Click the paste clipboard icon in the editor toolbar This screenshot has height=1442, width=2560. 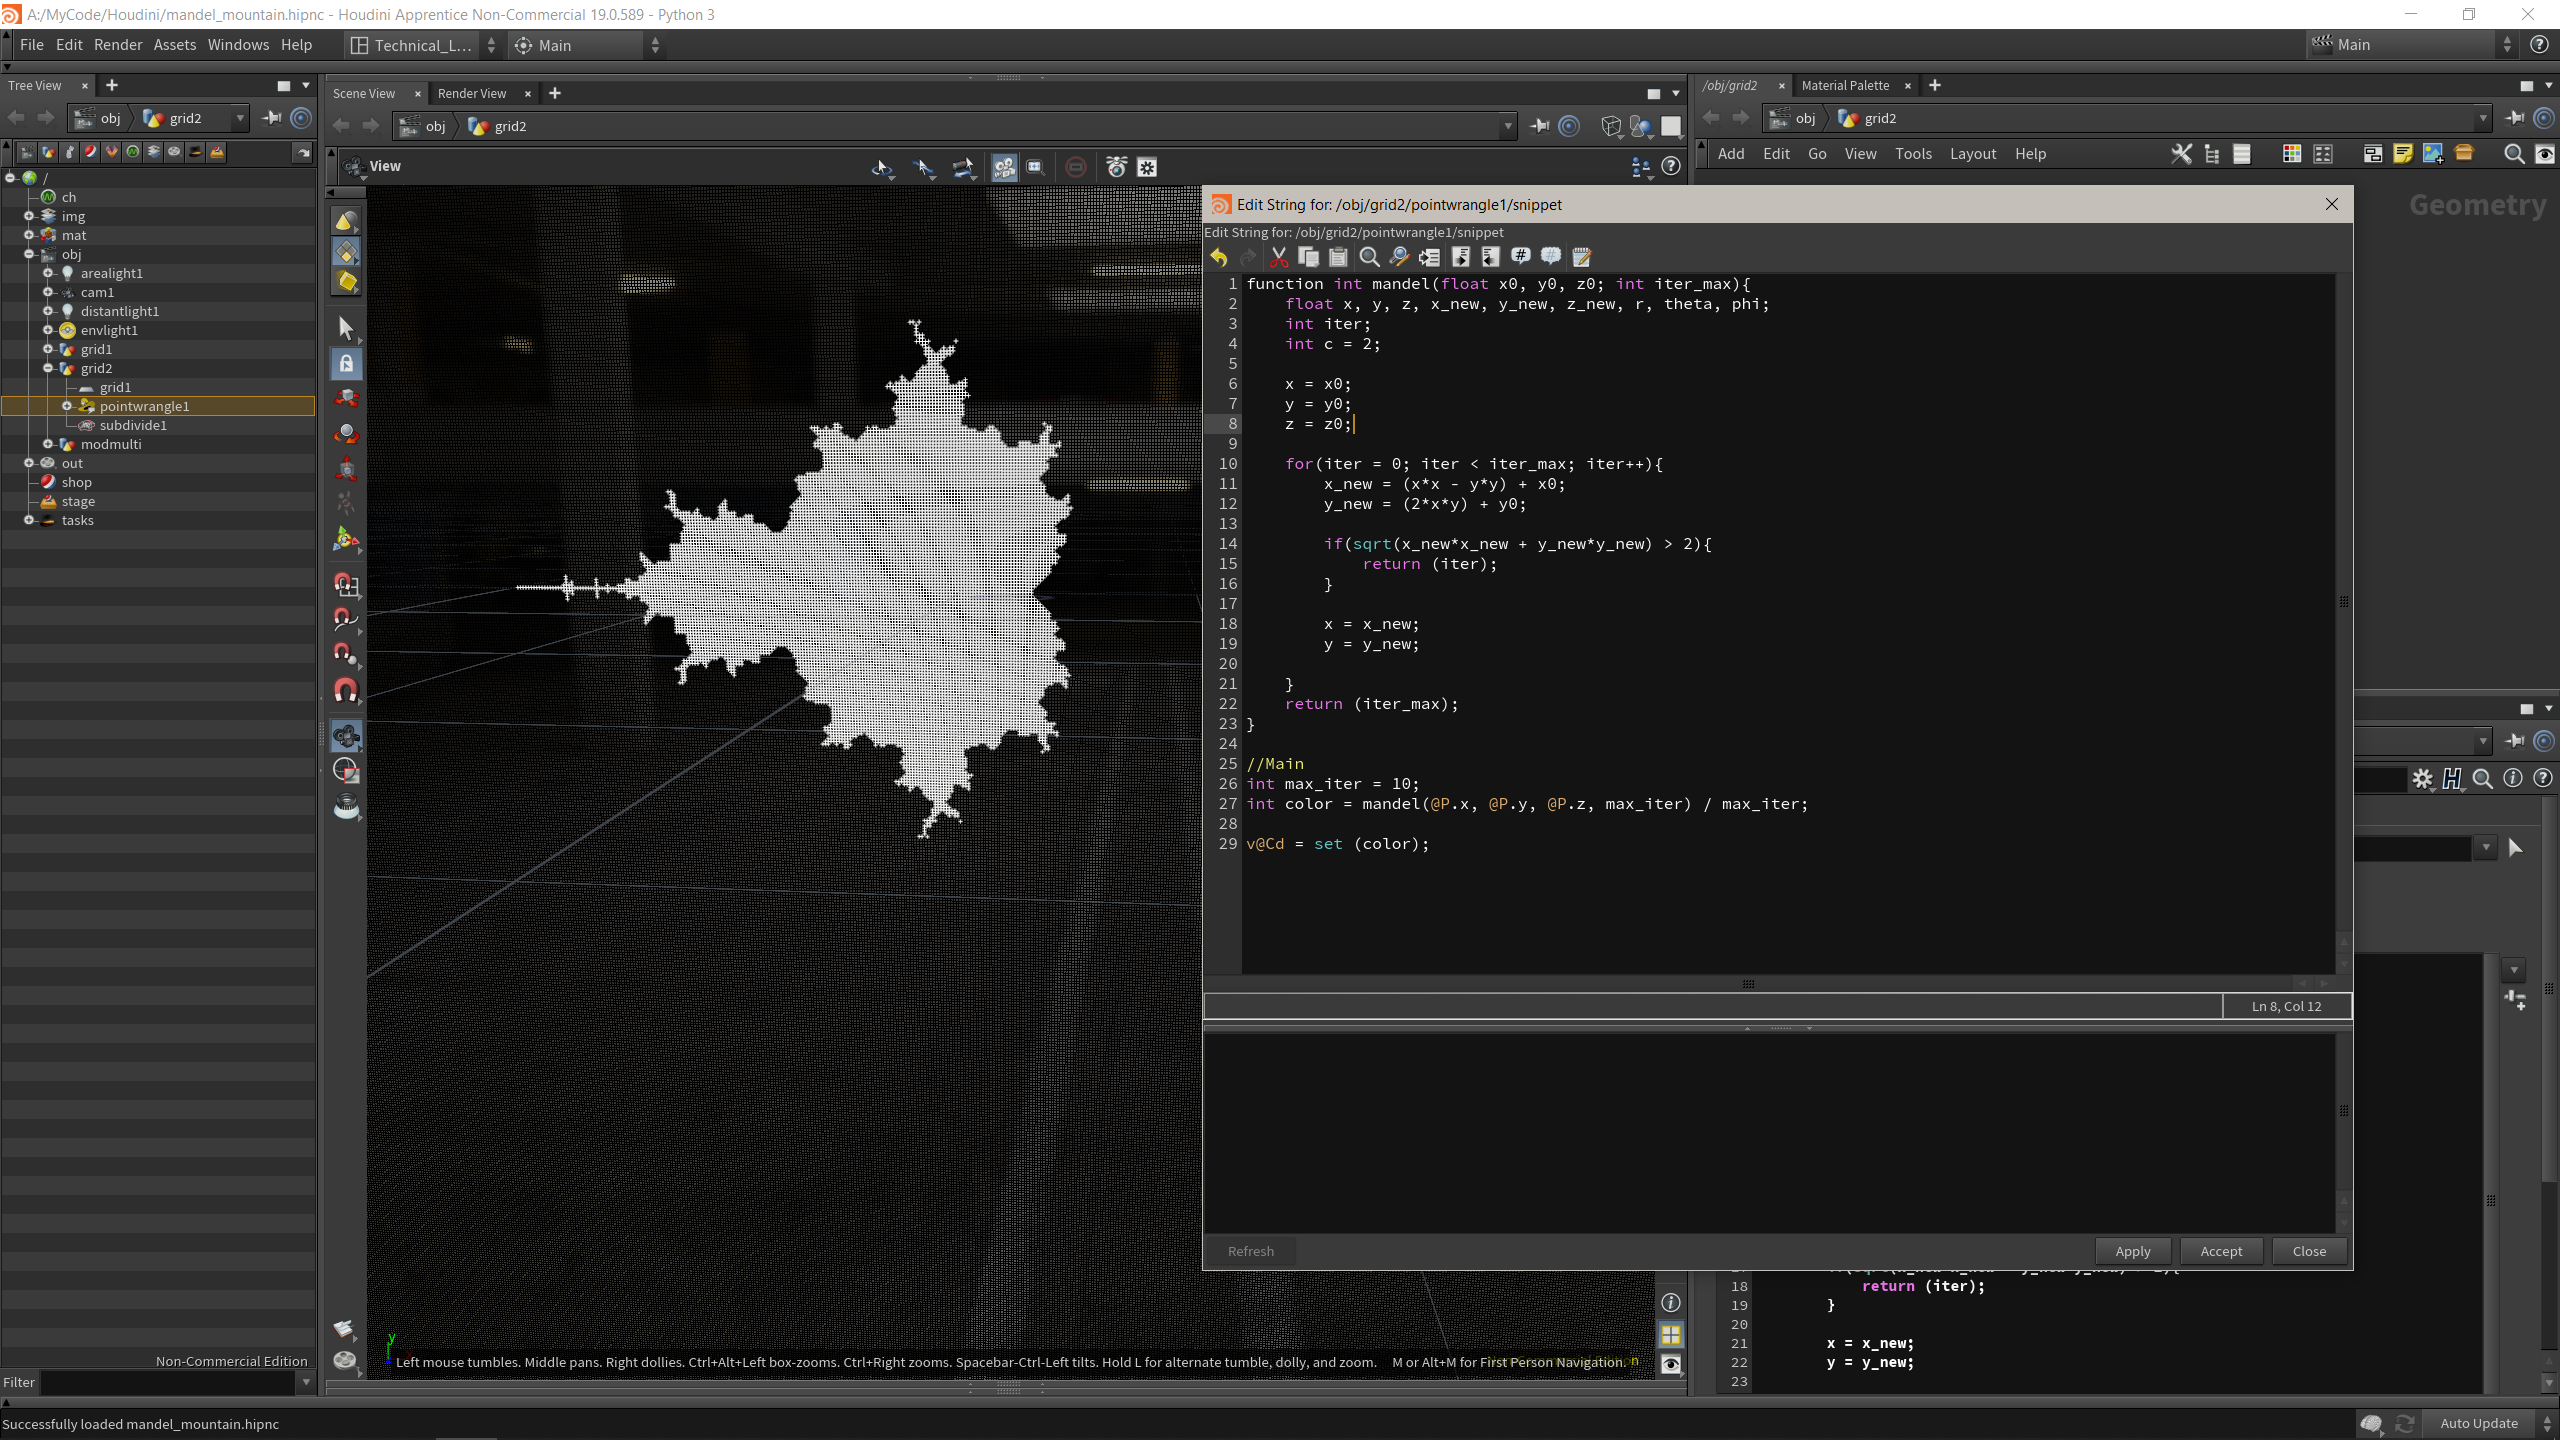point(1338,257)
